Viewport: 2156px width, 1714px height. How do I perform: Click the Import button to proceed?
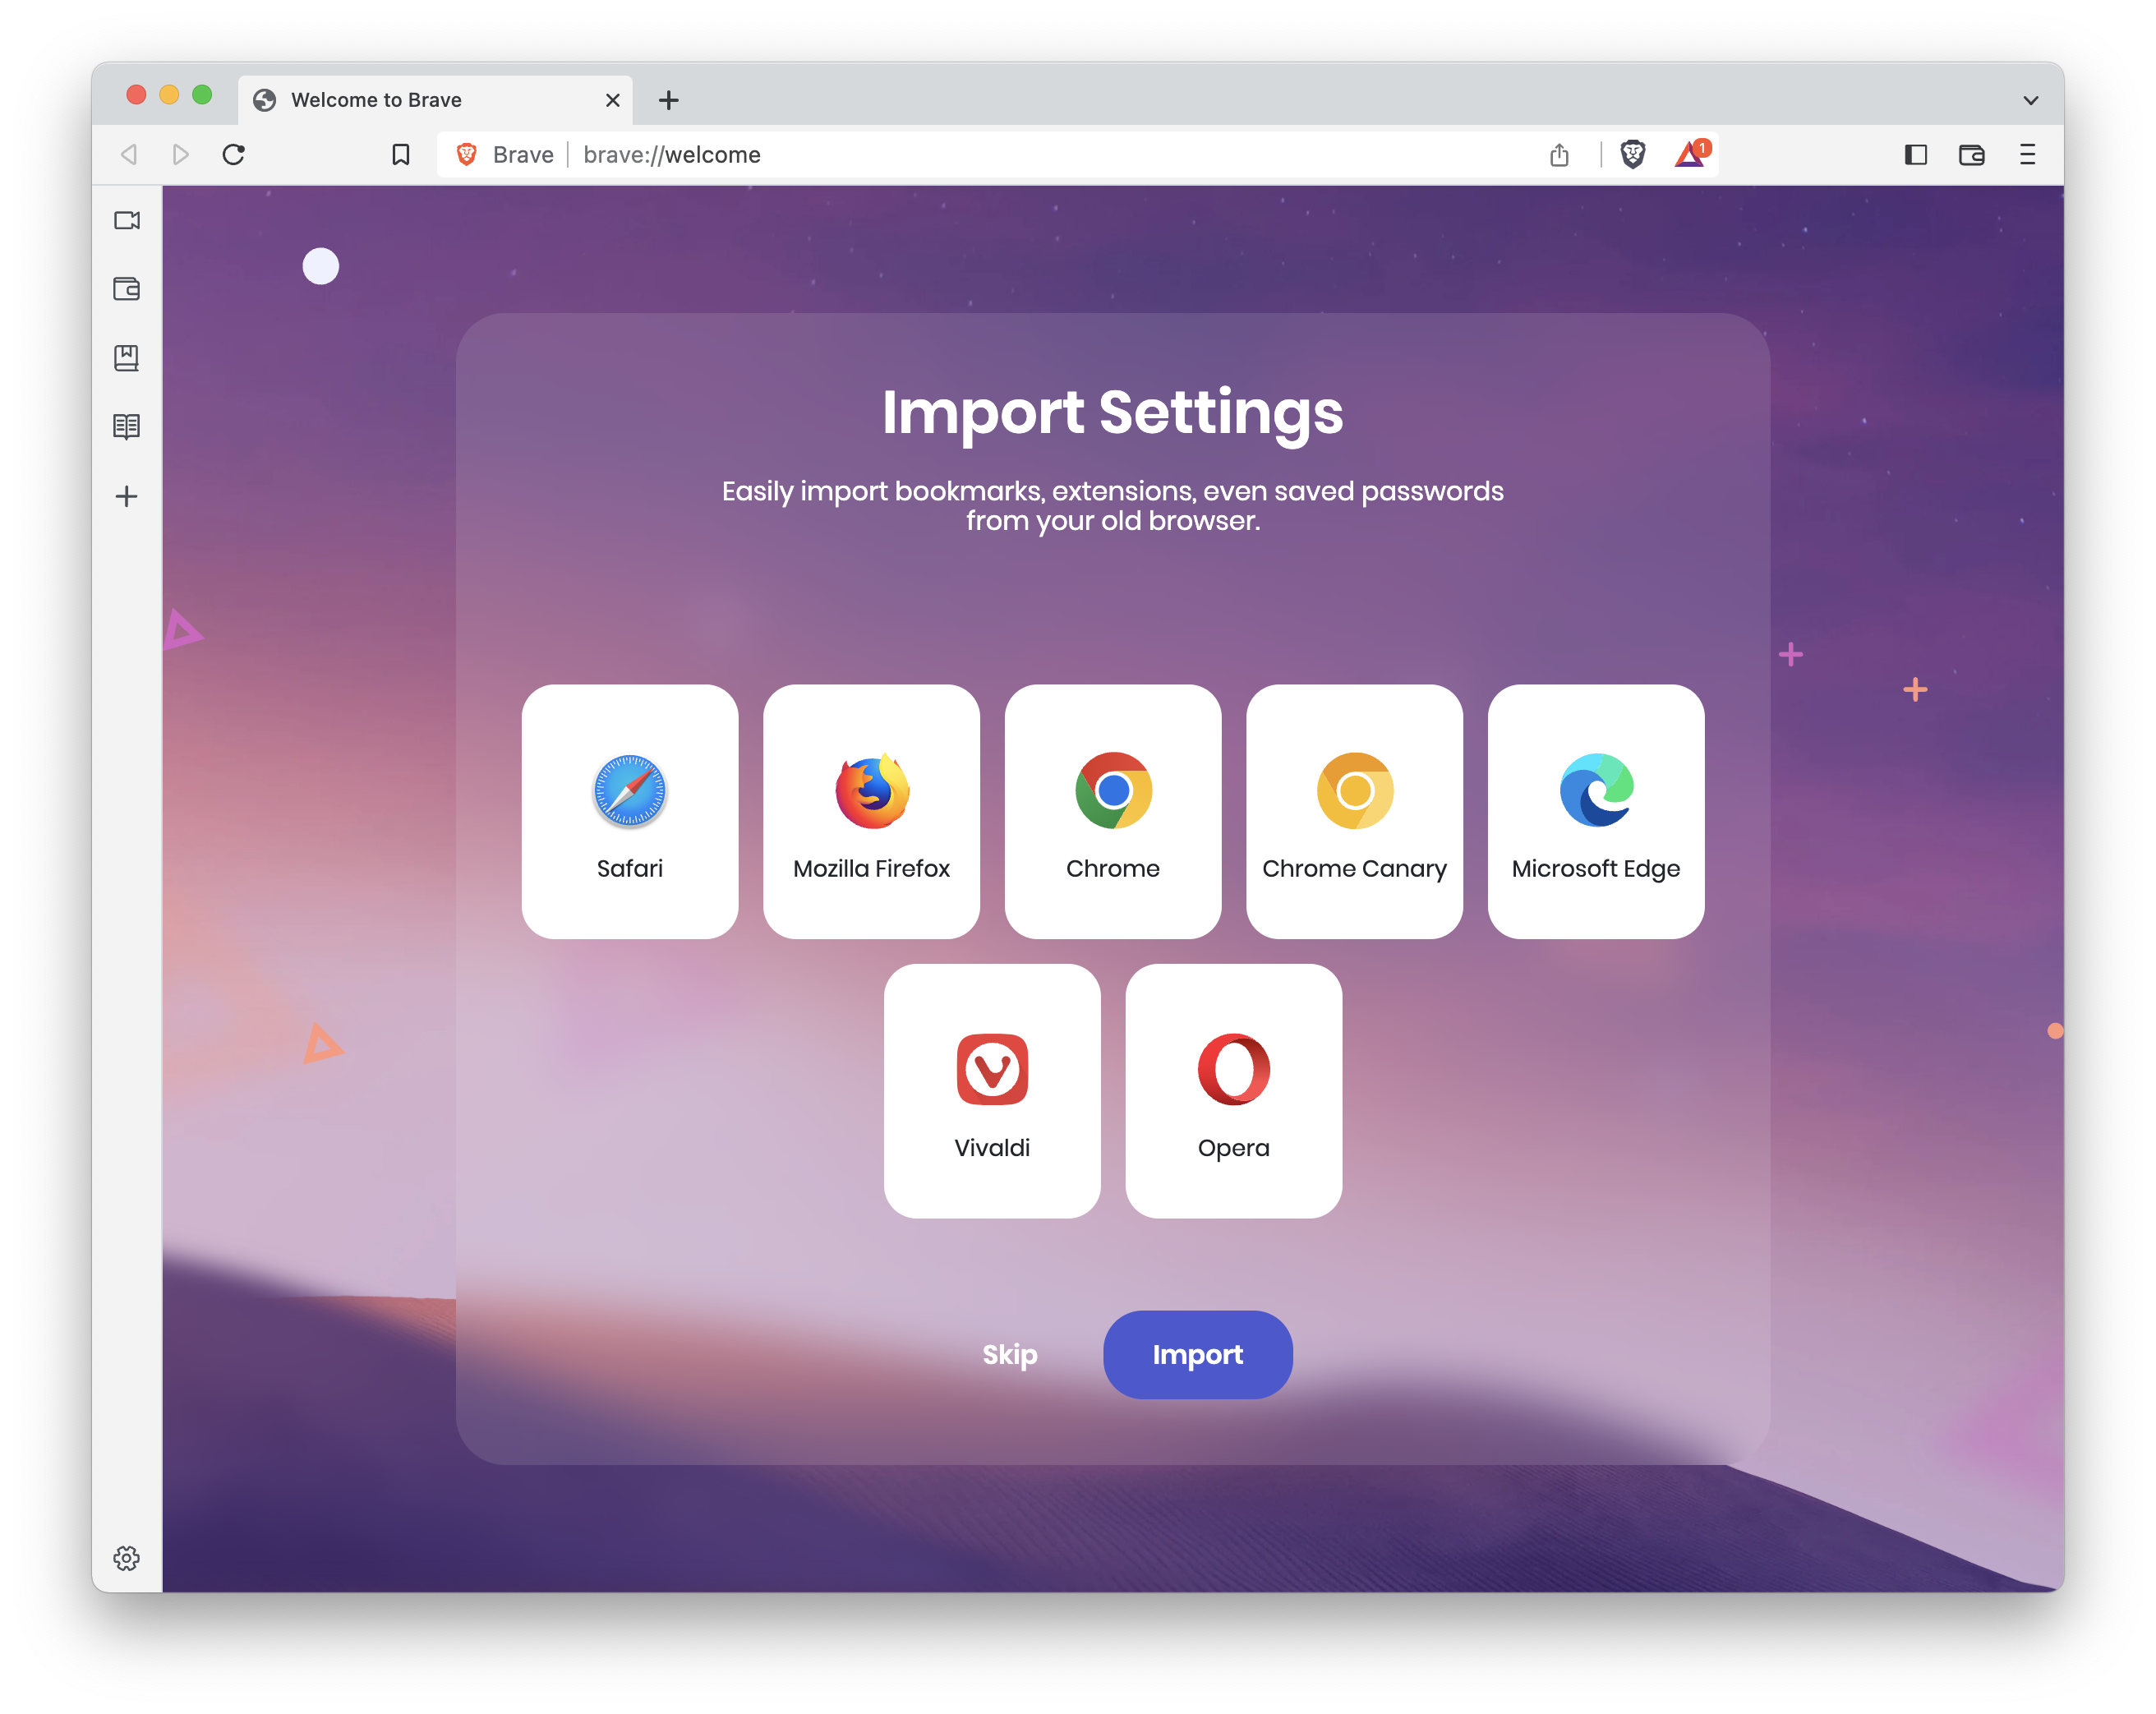click(x=1197, y=1353)
